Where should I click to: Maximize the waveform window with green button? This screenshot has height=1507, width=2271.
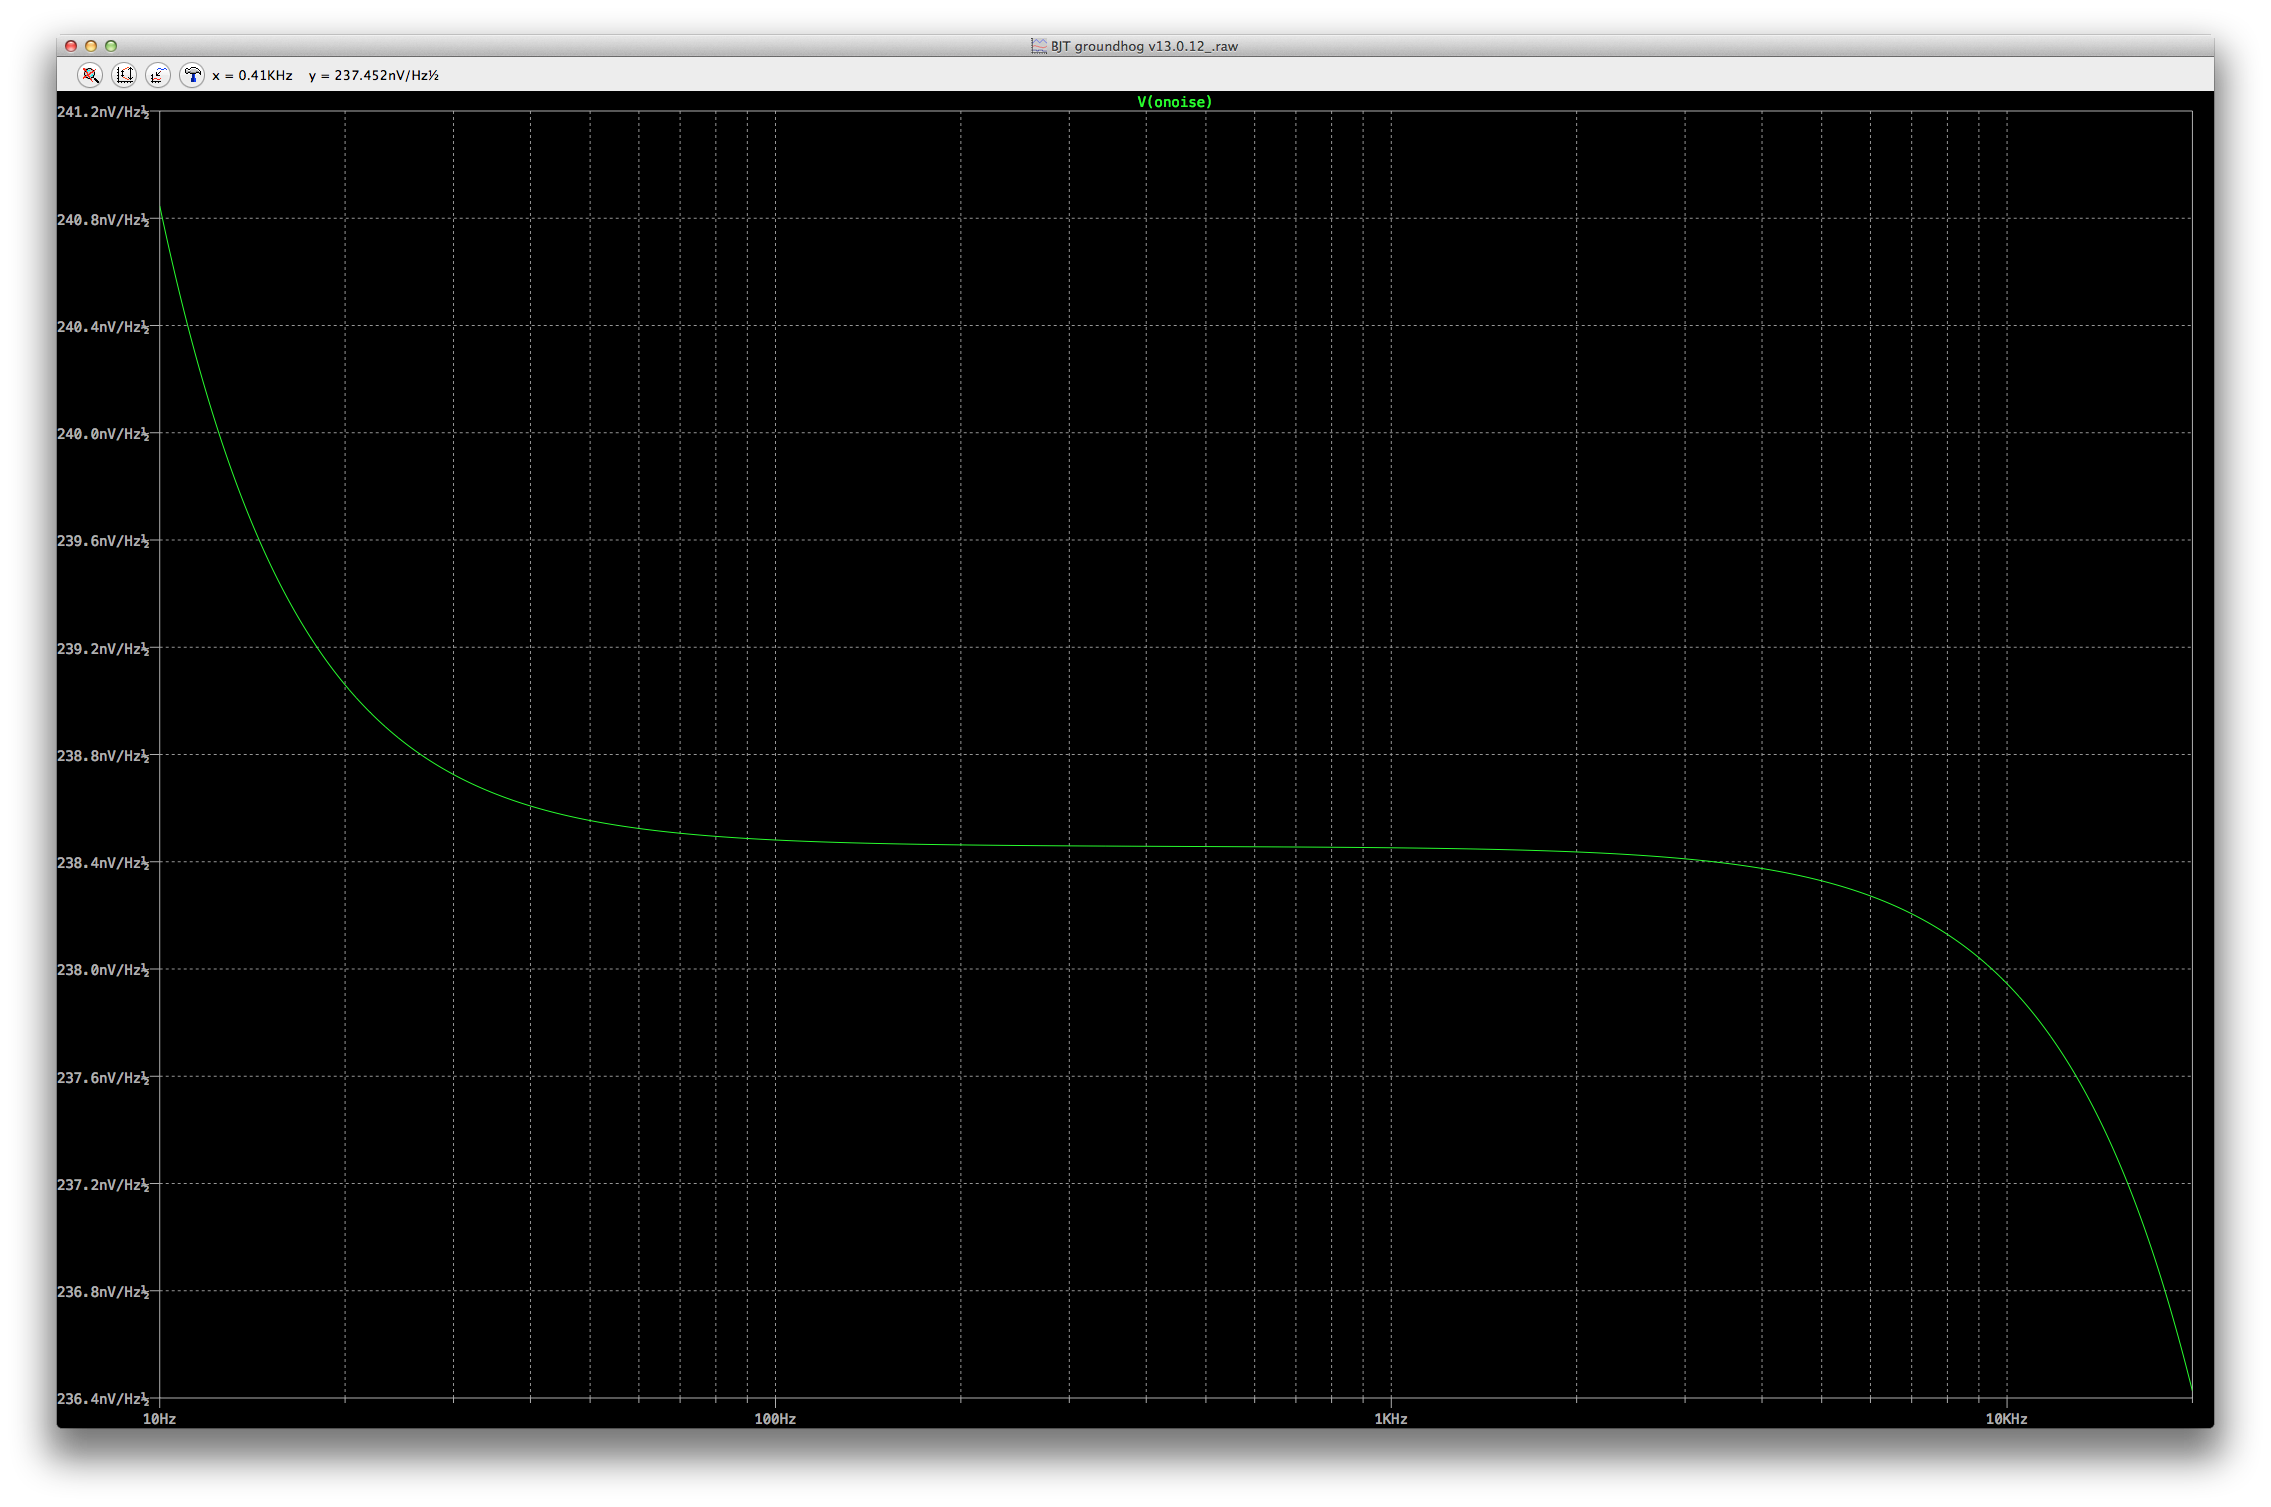coord(111,46)
